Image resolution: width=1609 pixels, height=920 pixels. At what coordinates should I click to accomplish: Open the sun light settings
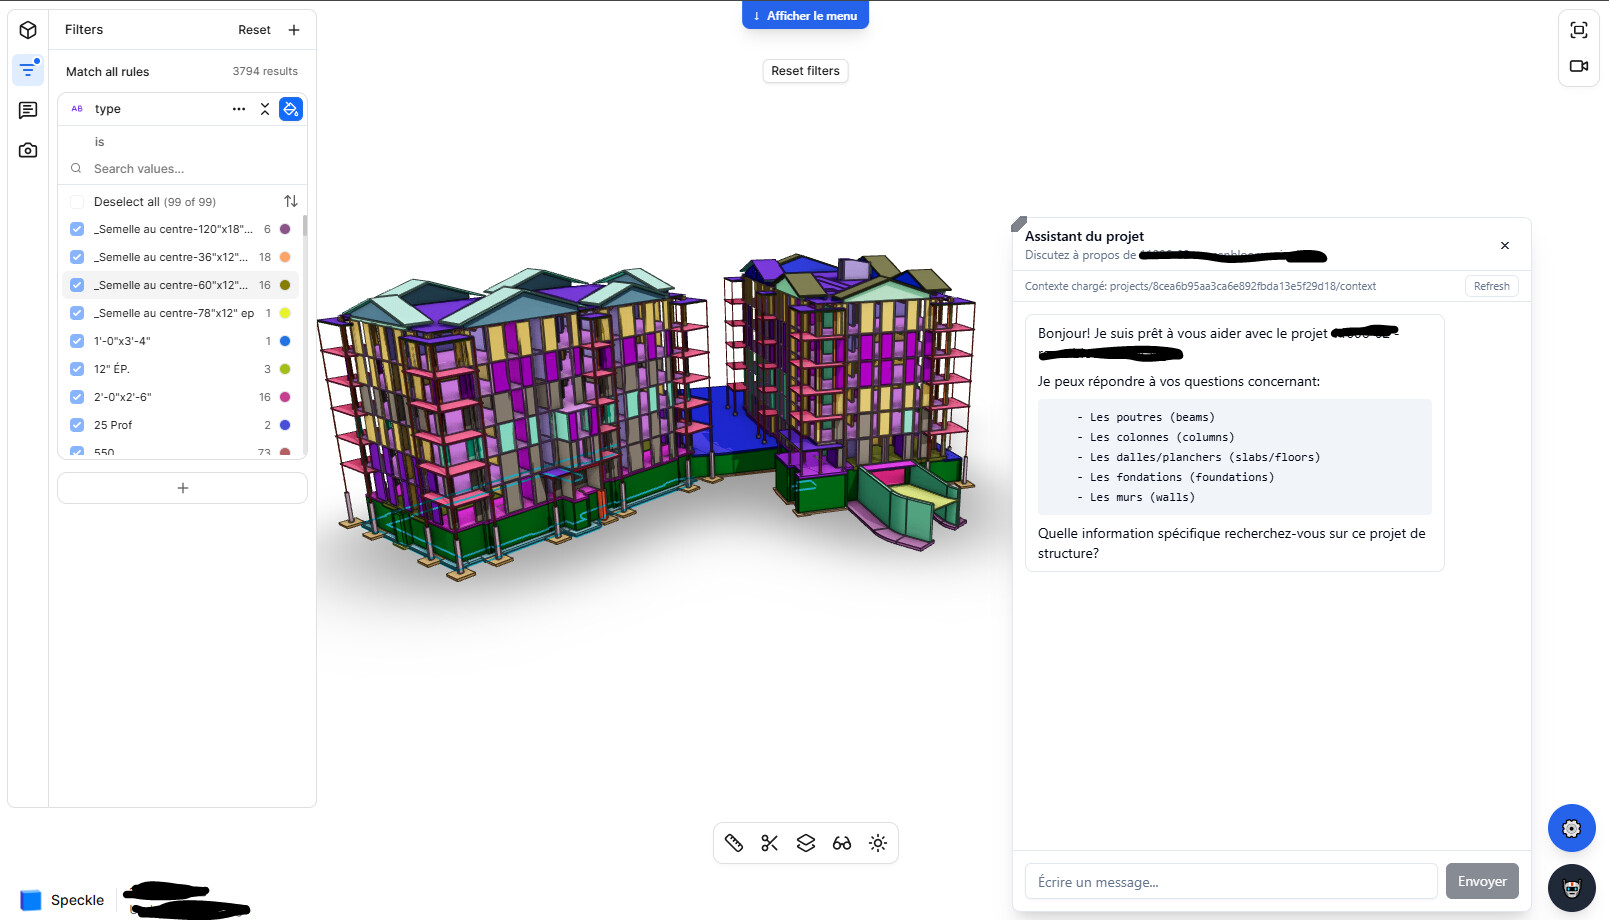(x=878, y=843)
